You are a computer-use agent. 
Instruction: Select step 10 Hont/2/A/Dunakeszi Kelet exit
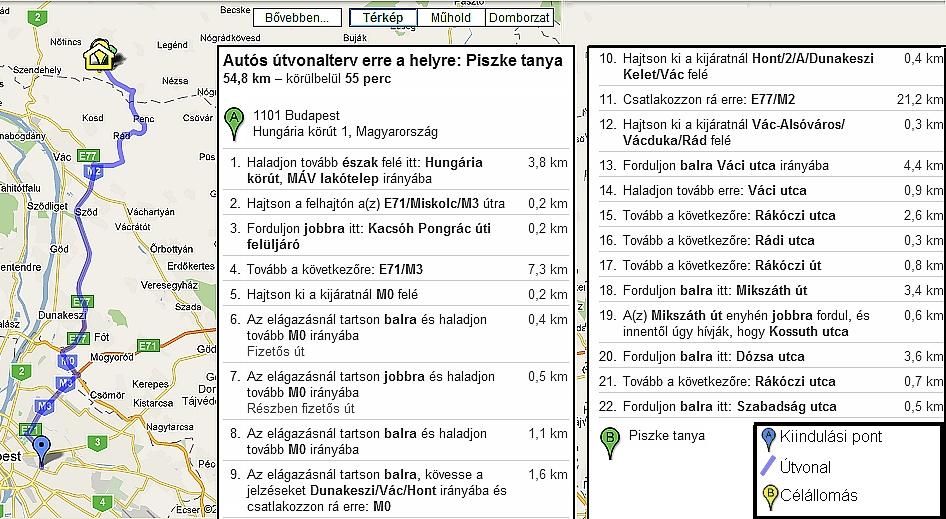(770, 66)
